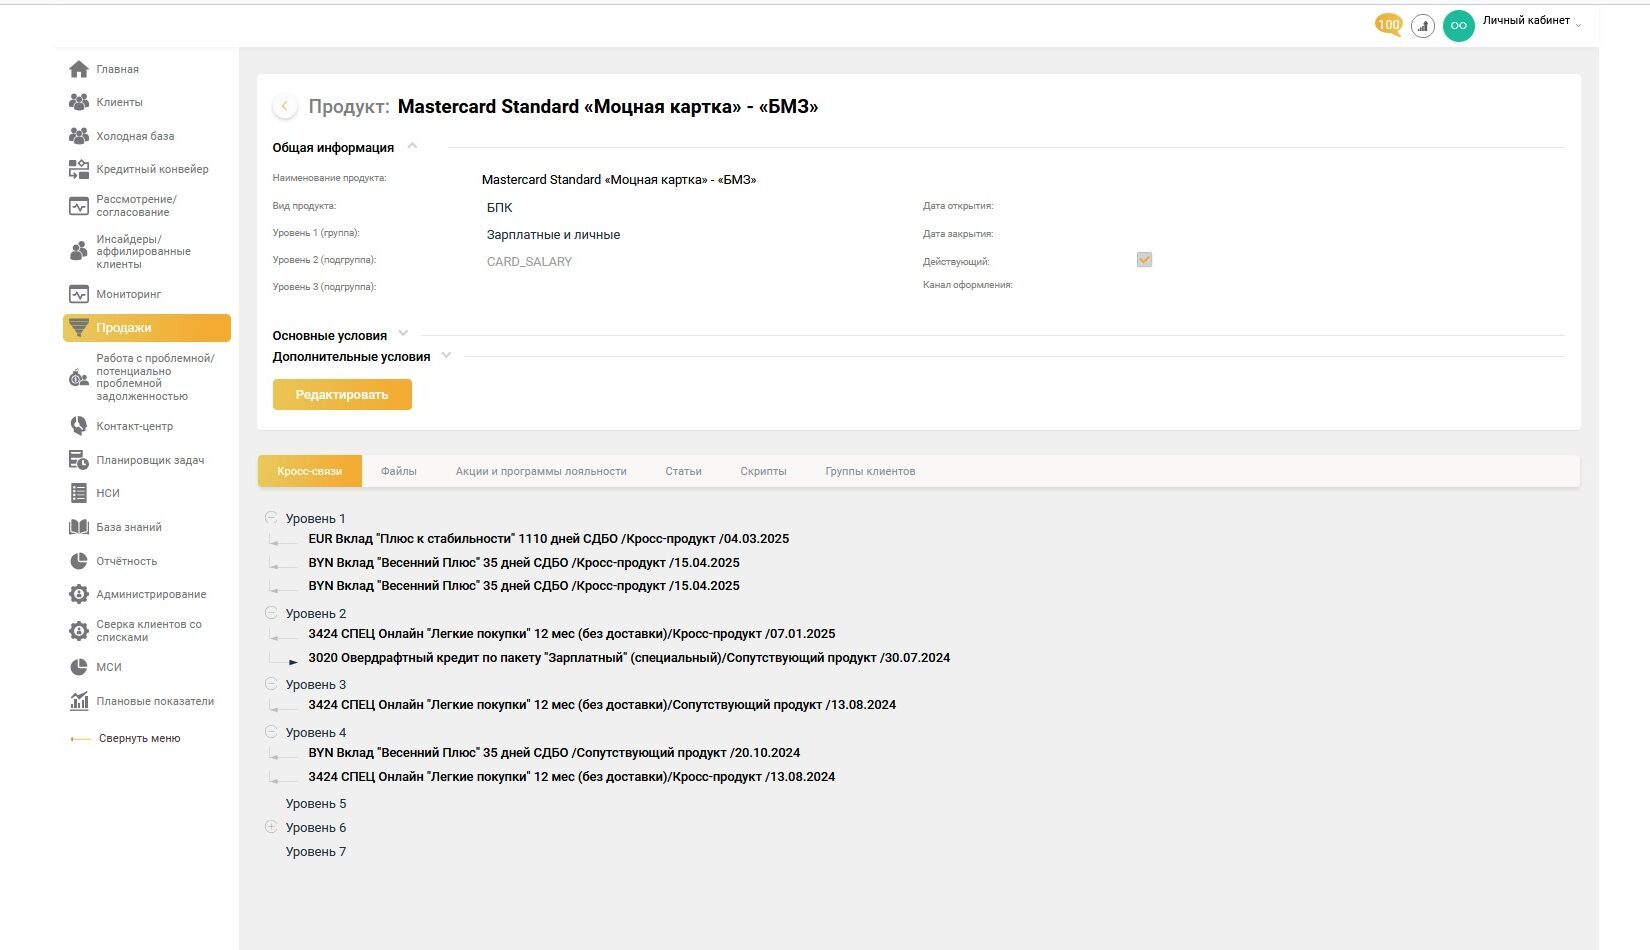Select BYN Вклад Весенний Плюс first Уровень 1 row
Screen dimensions: 1650x950
coord(524,563)
